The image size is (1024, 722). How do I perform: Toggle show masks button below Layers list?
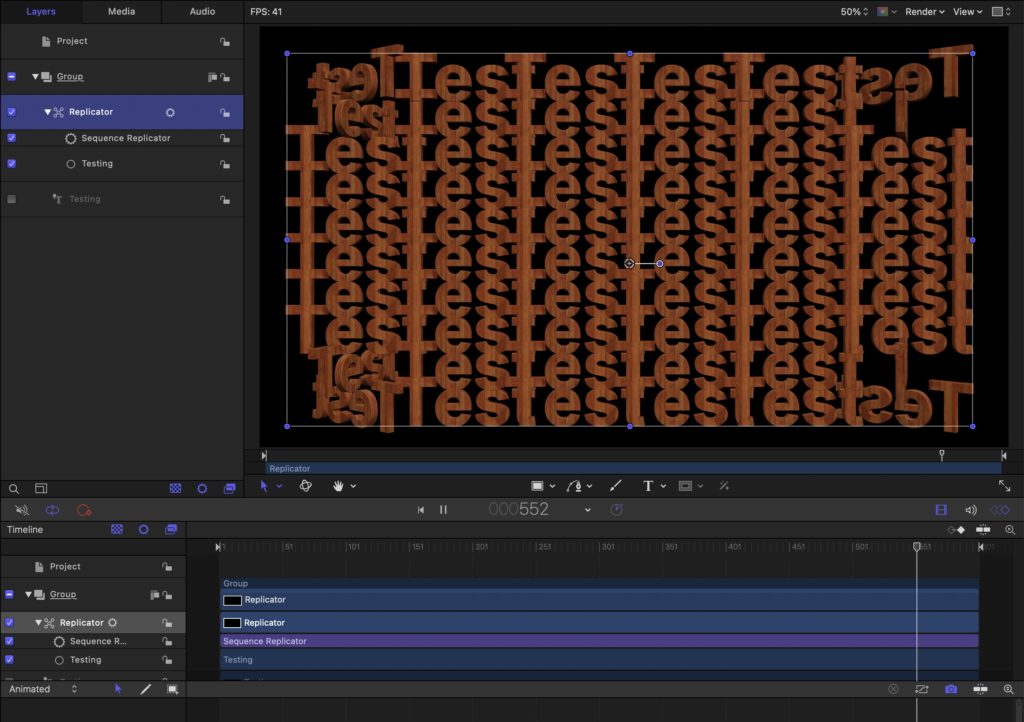176,488
